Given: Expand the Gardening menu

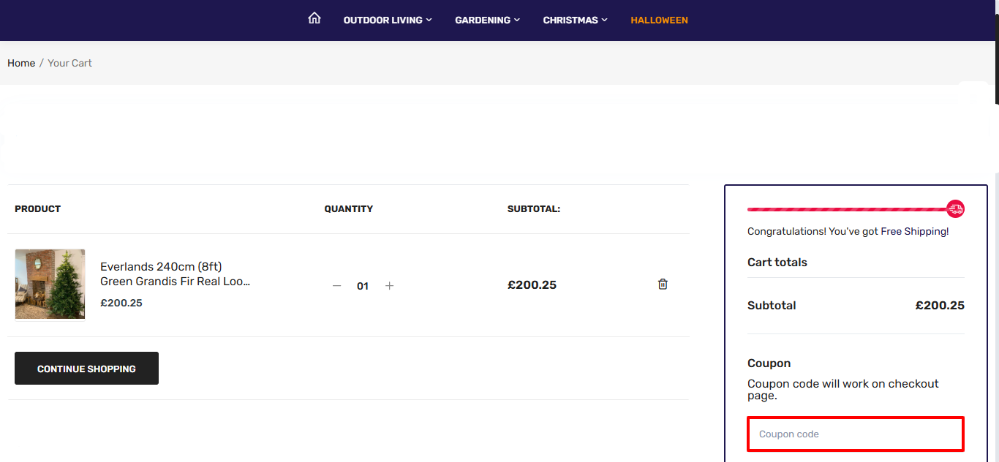Looking at the screenshot, I should (487, 20).
